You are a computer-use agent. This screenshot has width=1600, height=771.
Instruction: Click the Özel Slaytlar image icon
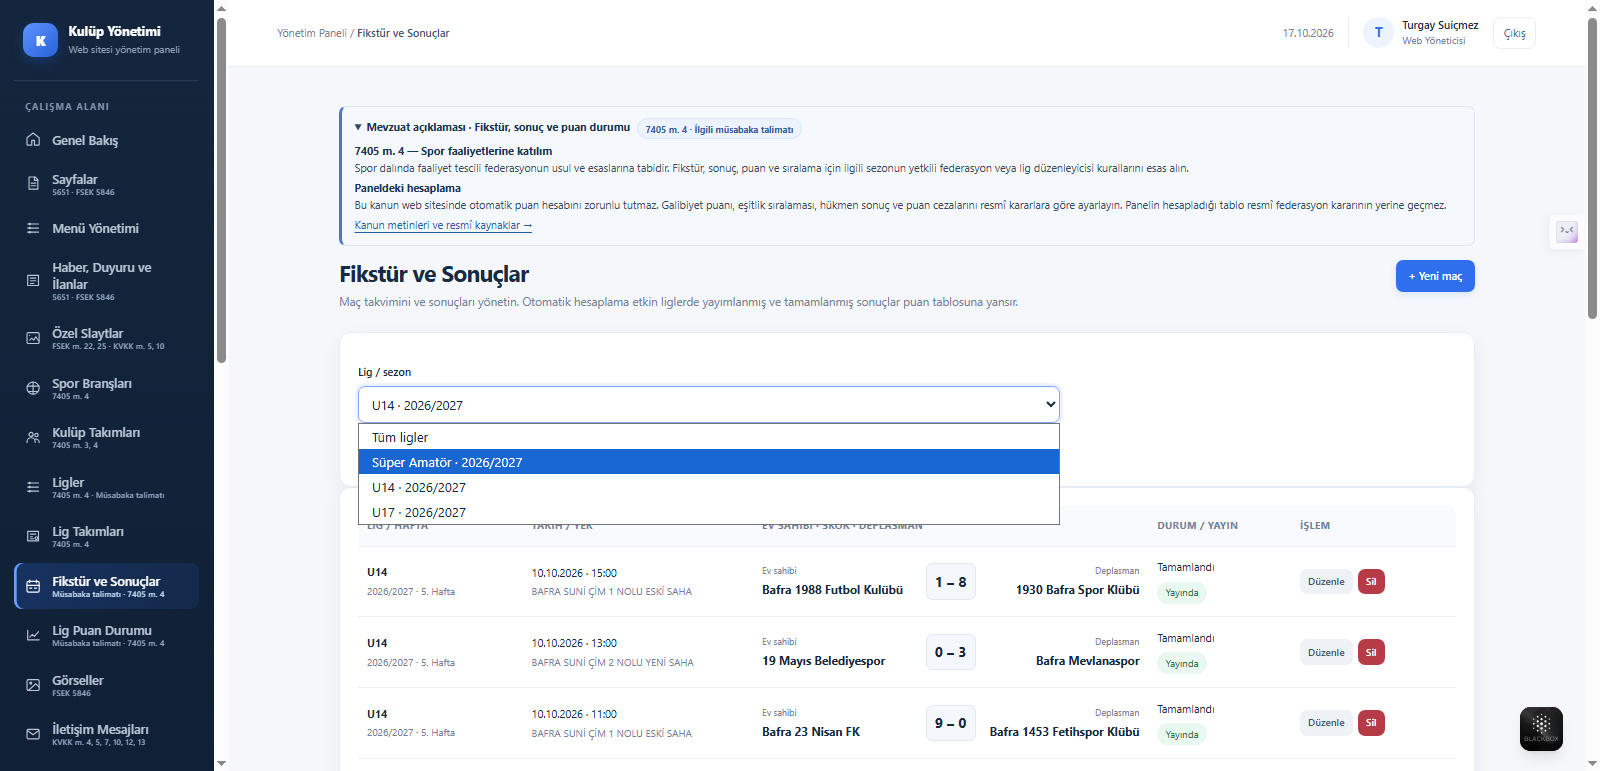(33, 338)
